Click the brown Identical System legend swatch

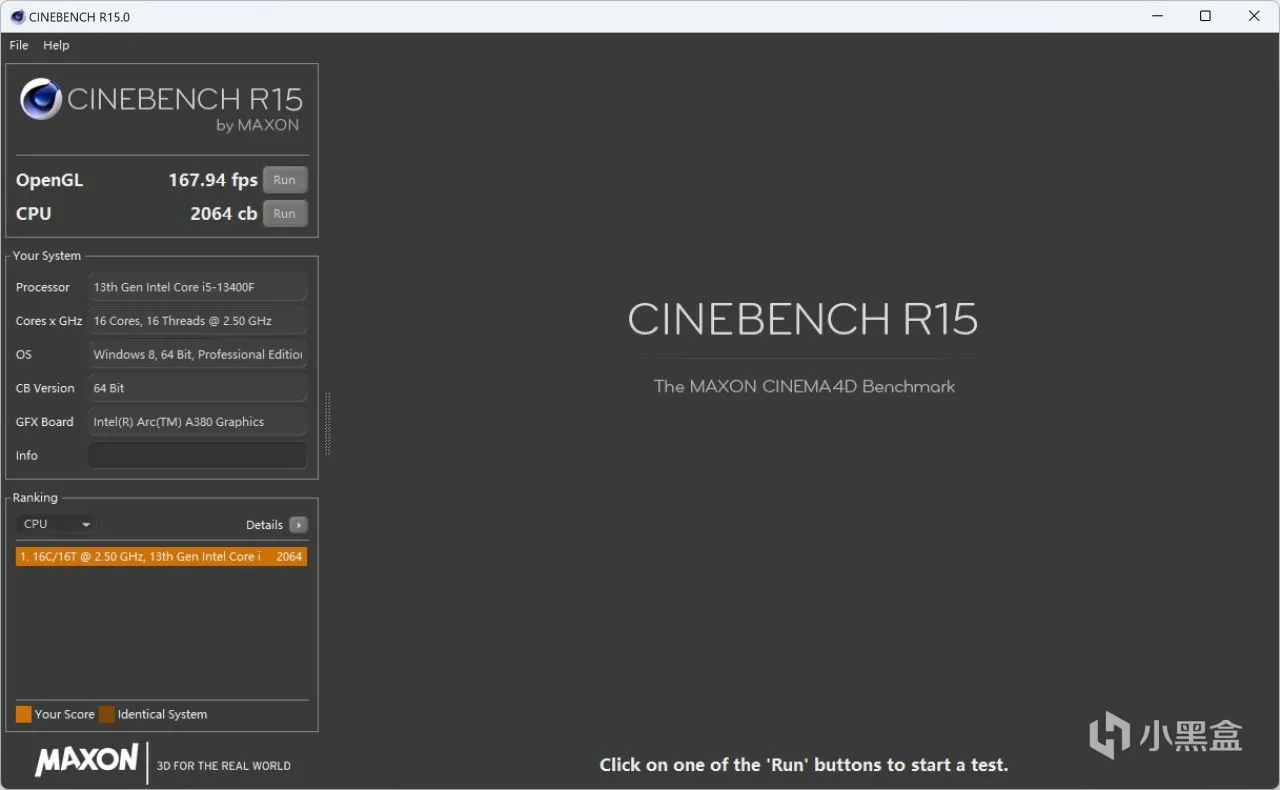(x=106, y=714)
